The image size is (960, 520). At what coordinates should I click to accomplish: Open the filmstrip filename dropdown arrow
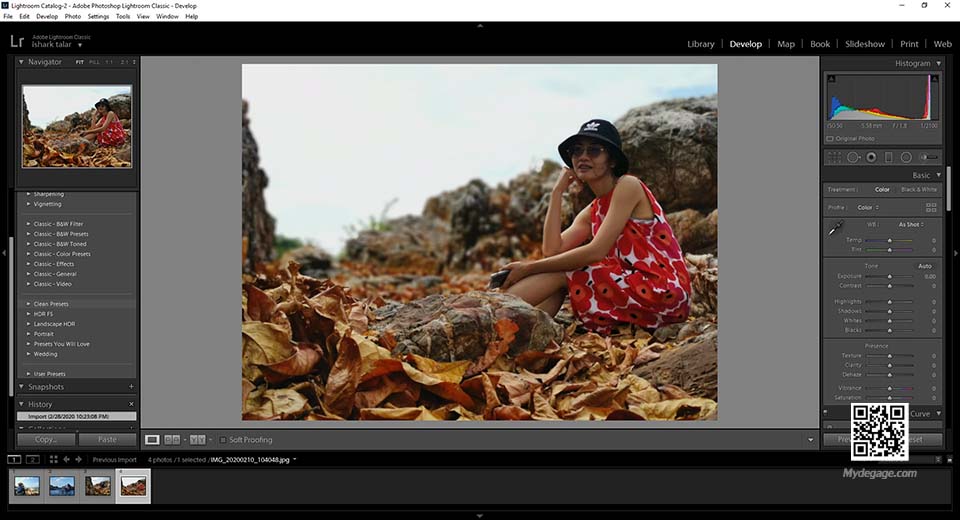[294, 459]
